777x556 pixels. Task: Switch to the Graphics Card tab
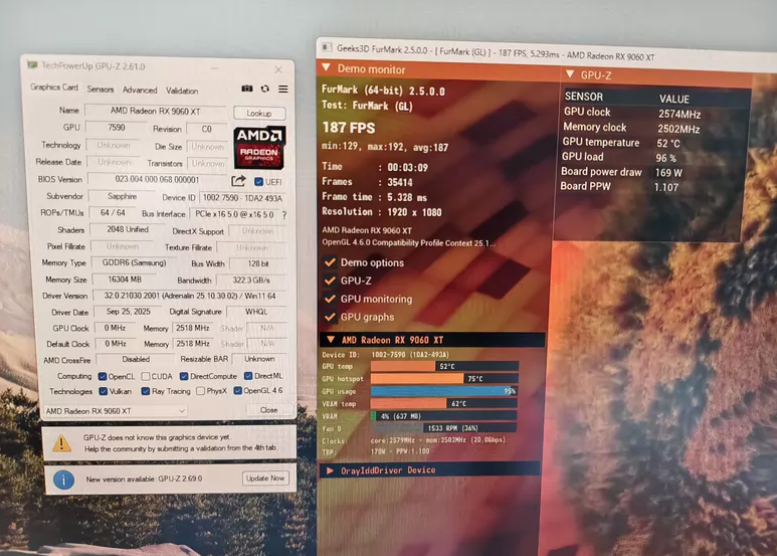coord(54,87)
